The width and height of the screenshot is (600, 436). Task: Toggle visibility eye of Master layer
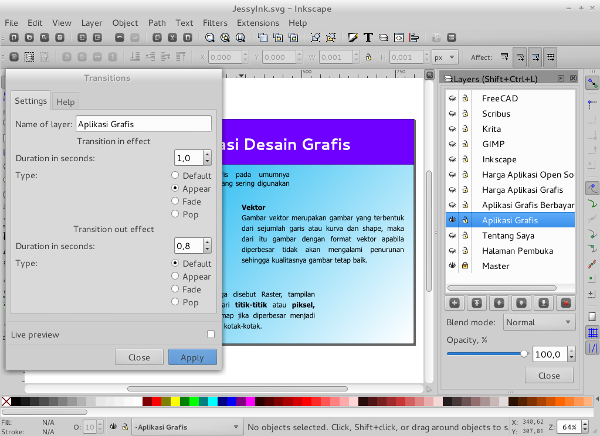coord(453,266)
